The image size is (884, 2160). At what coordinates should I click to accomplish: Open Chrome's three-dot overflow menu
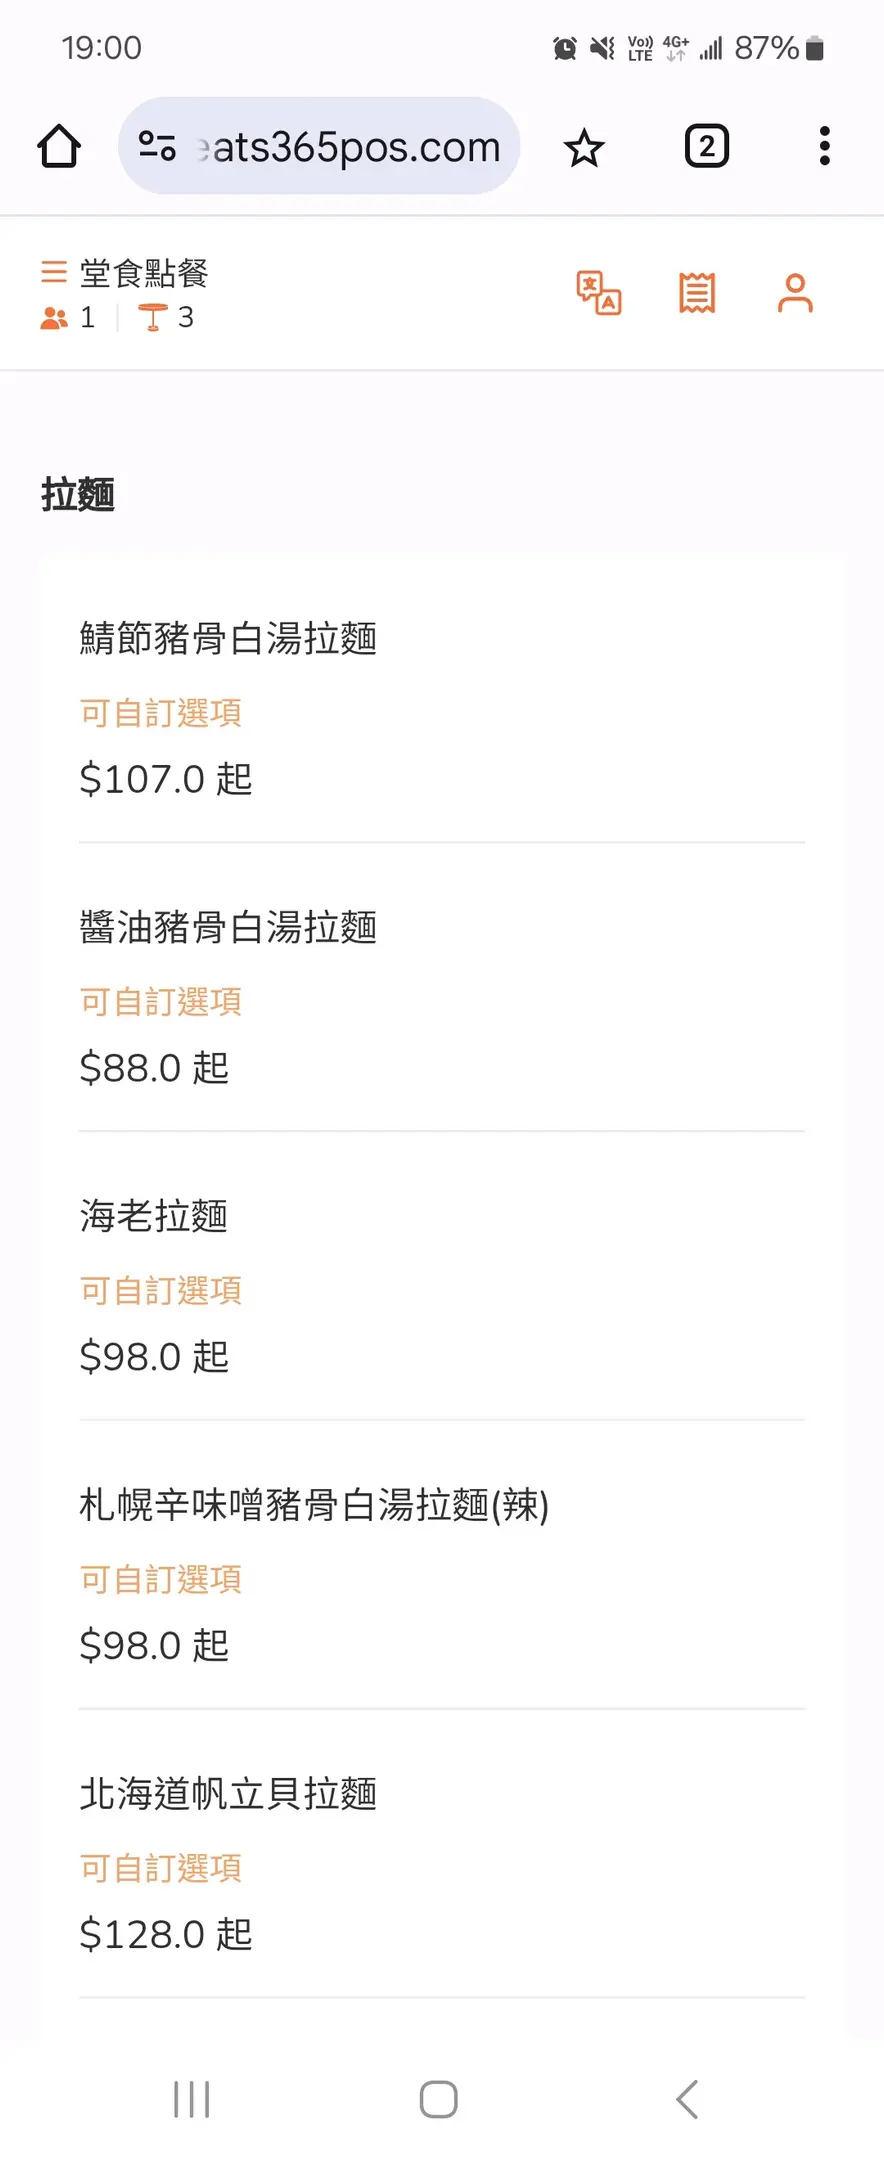point(824,147)
